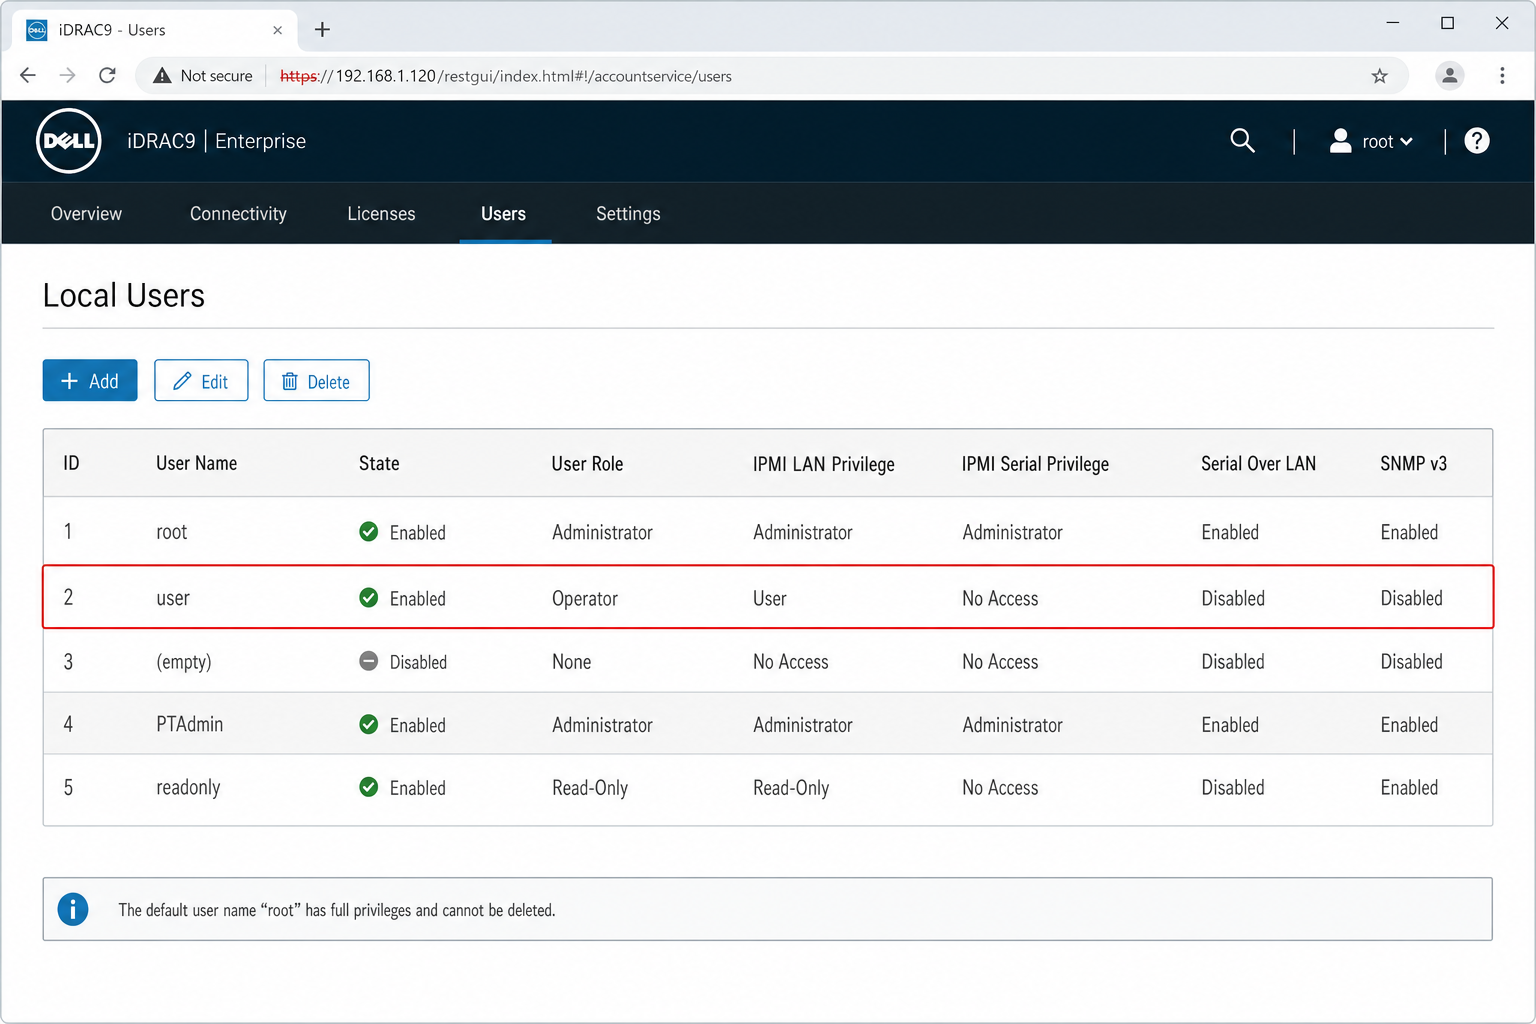The image size is (1536, 1024).
Task: Click the browser back arrow
Action: click(x=28, y=75)
